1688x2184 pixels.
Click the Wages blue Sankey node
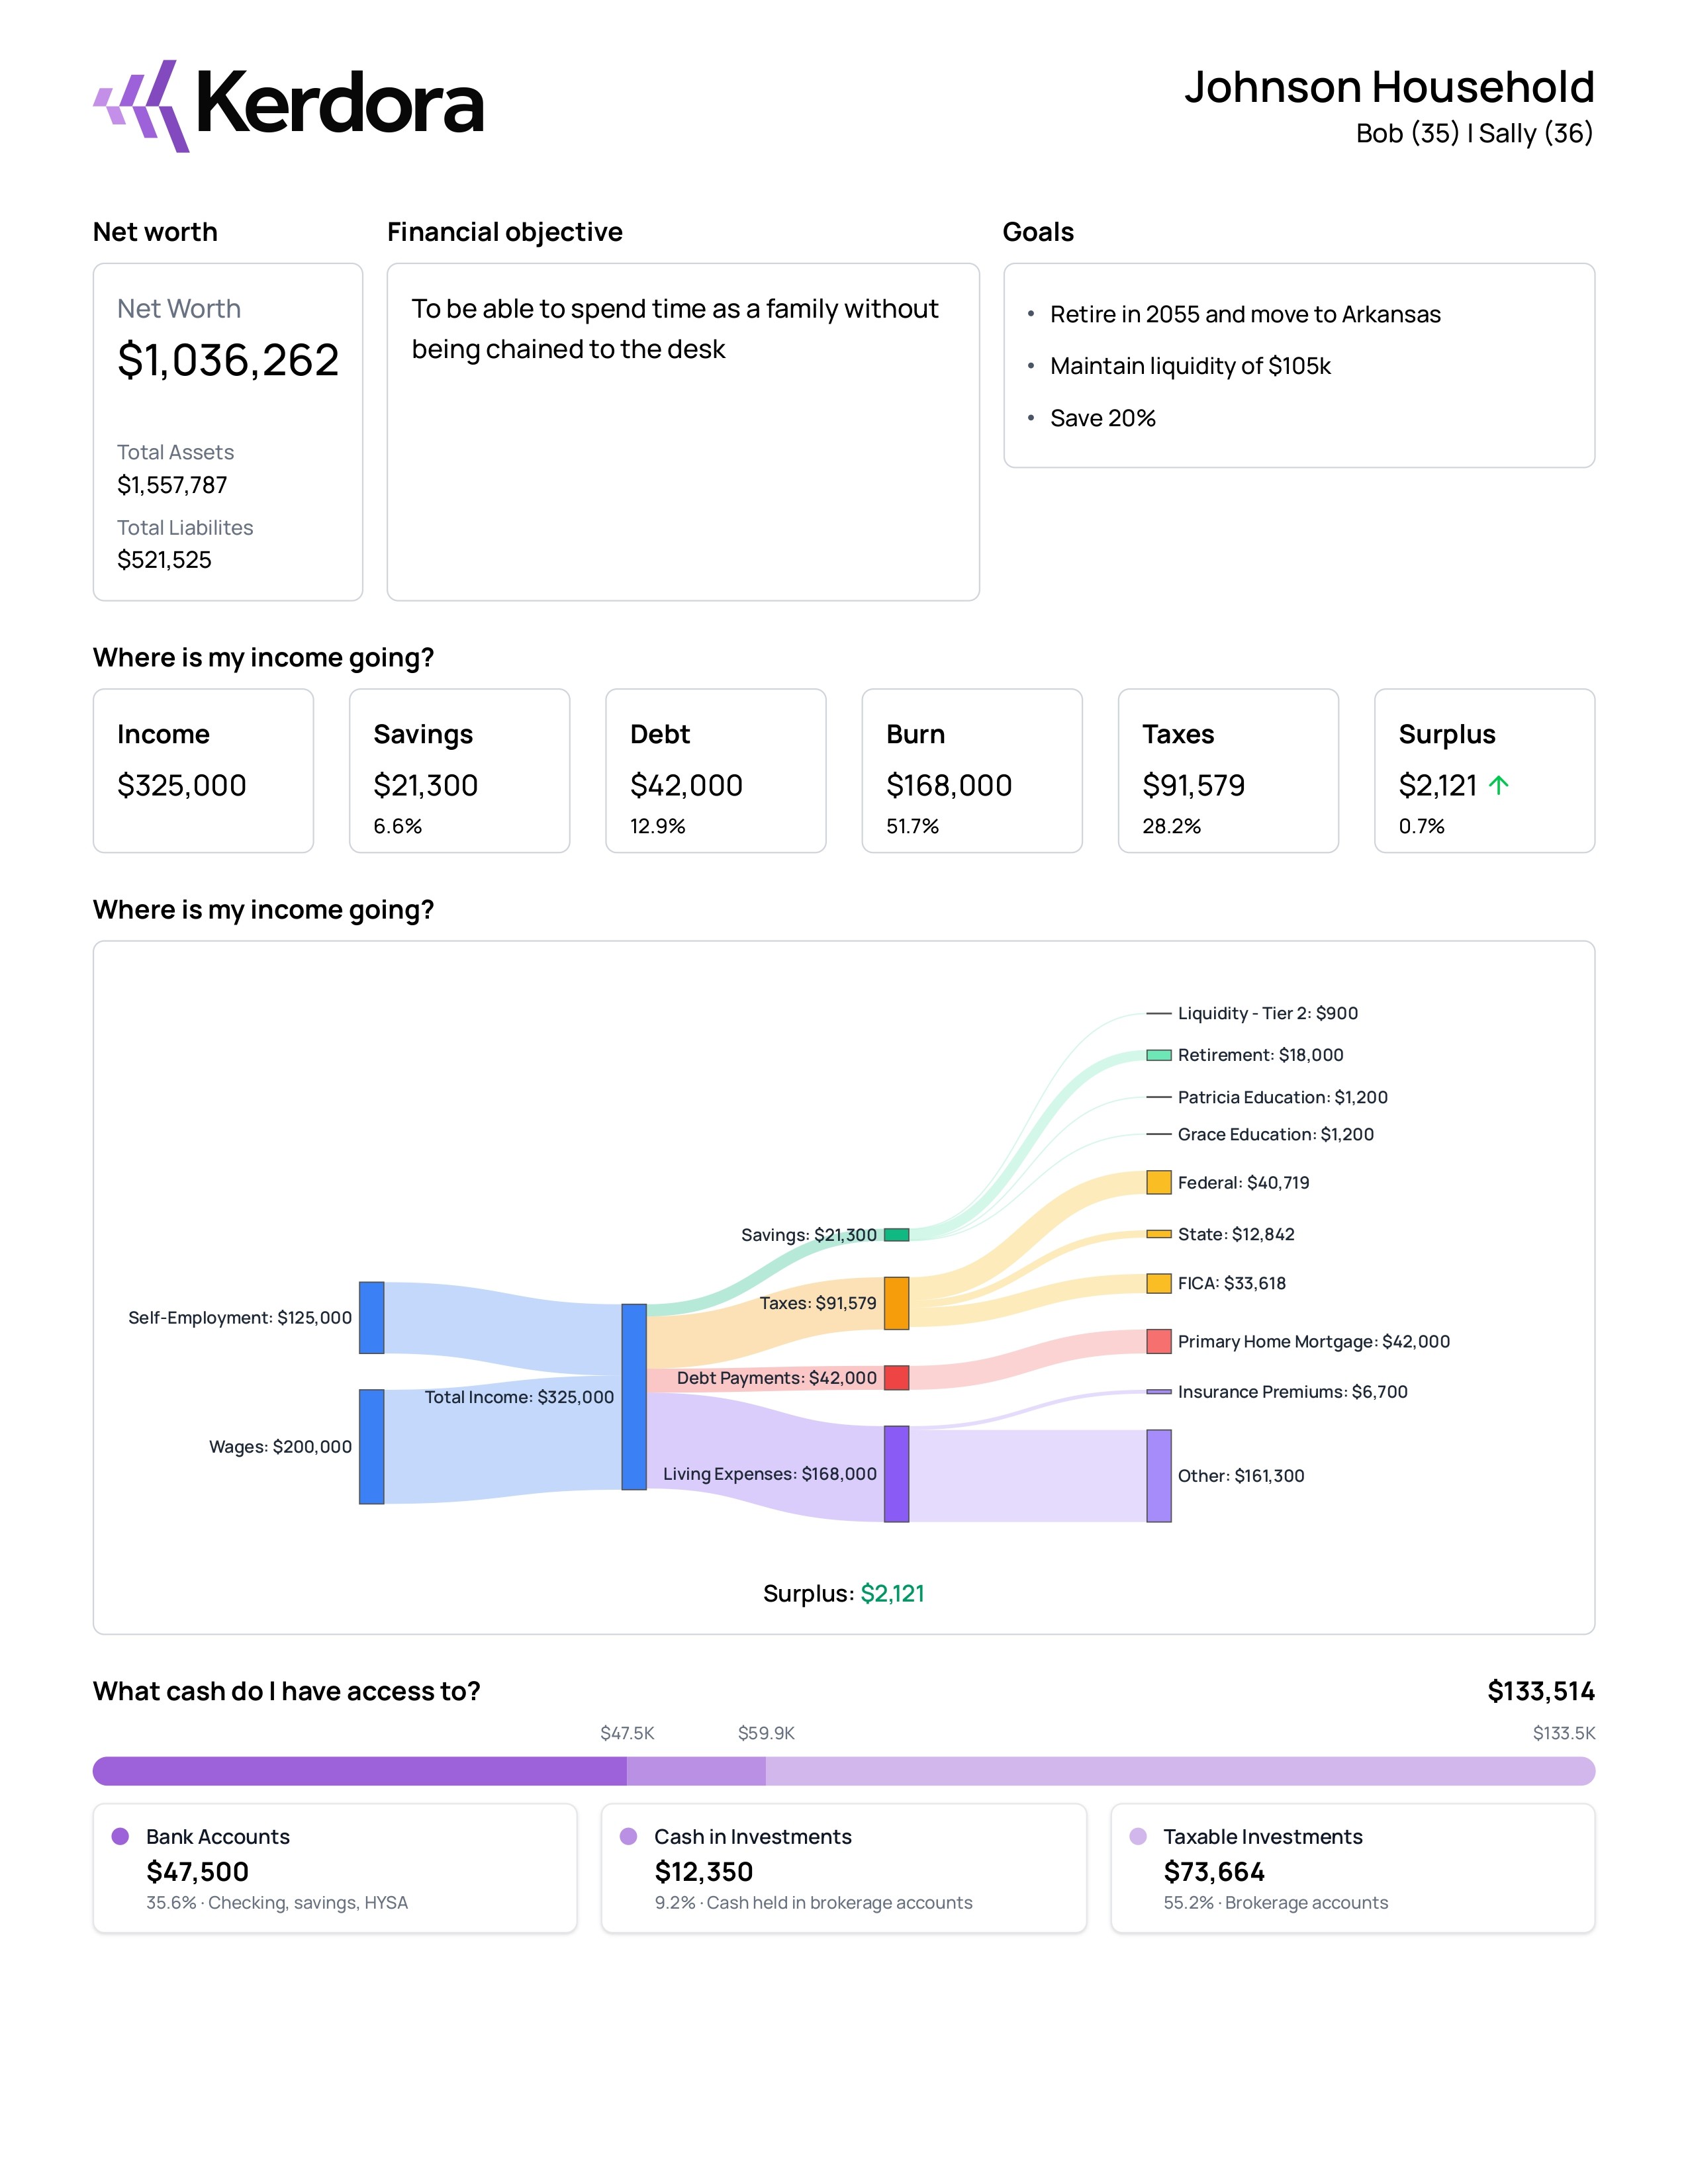371,1446
